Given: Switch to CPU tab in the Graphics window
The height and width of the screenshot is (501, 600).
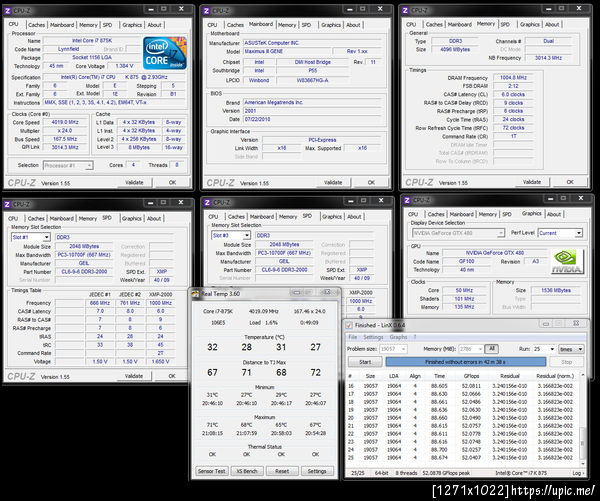Looking at the screenshot, I should [413, 214].
